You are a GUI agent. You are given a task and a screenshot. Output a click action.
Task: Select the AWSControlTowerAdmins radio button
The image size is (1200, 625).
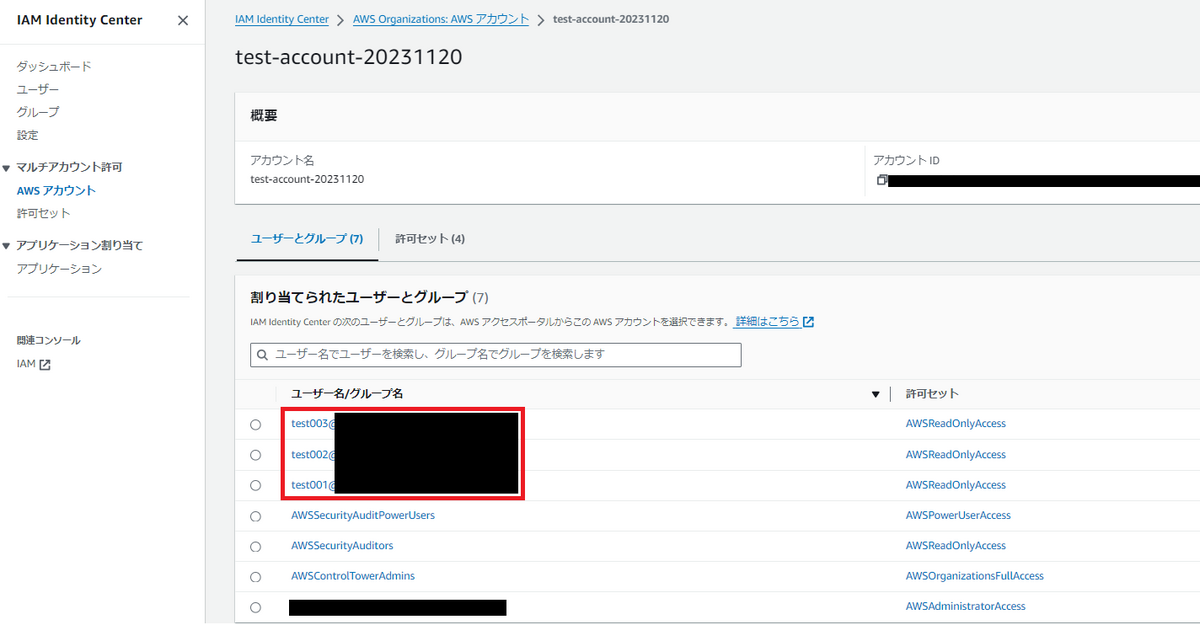point(256,577)
